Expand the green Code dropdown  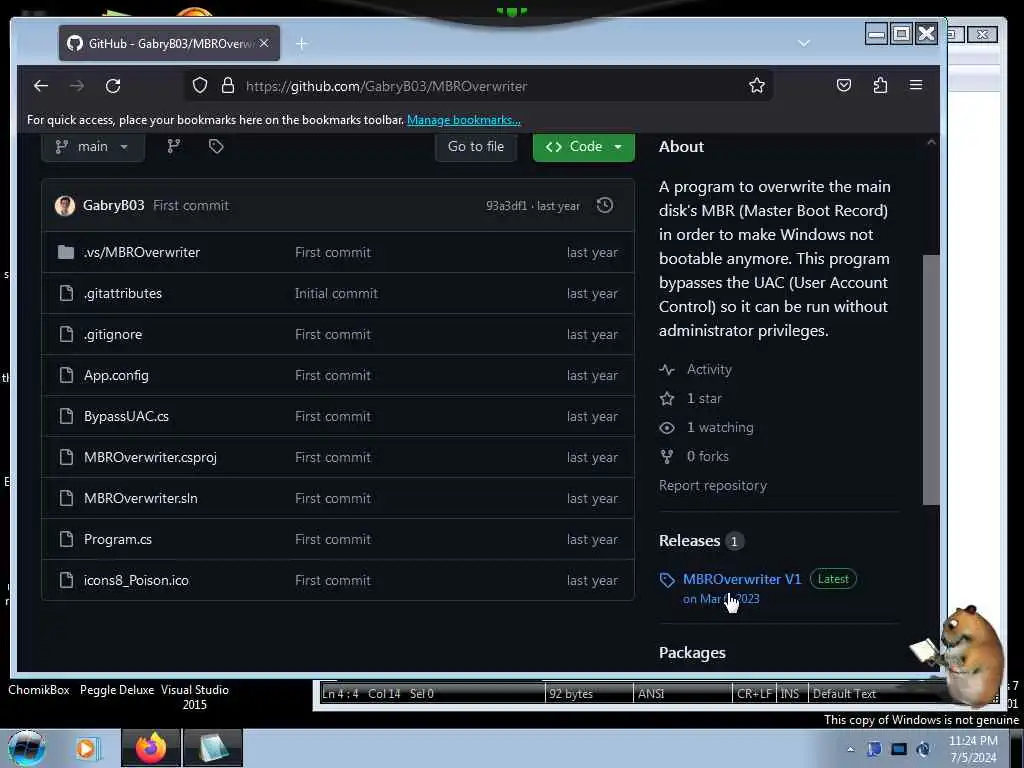point(584,147)
